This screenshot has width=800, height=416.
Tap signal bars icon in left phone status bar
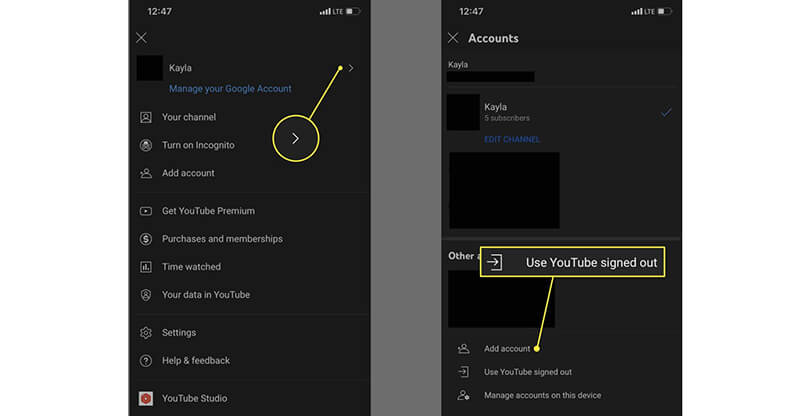[325, 11]
